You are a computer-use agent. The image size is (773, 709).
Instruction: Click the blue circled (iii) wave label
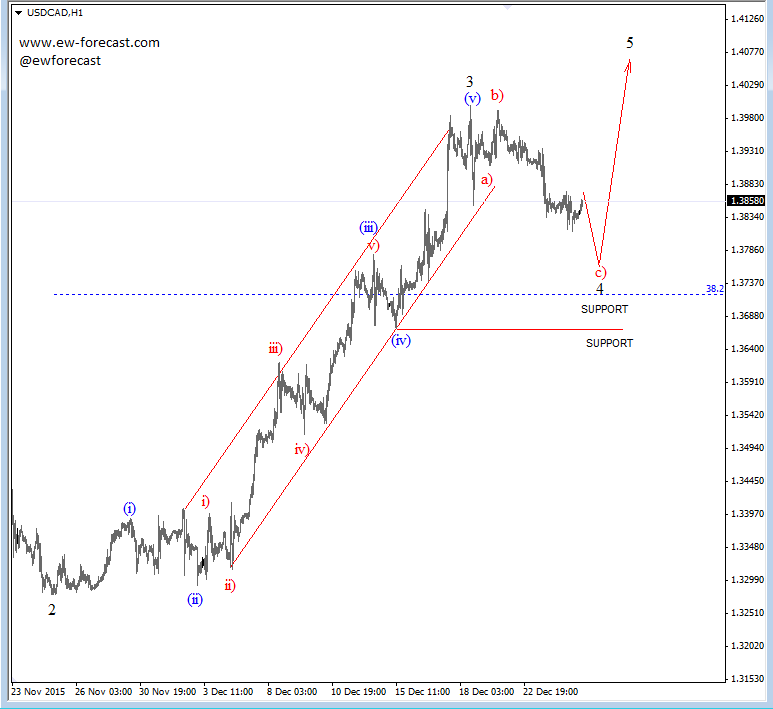coord(369,228)
